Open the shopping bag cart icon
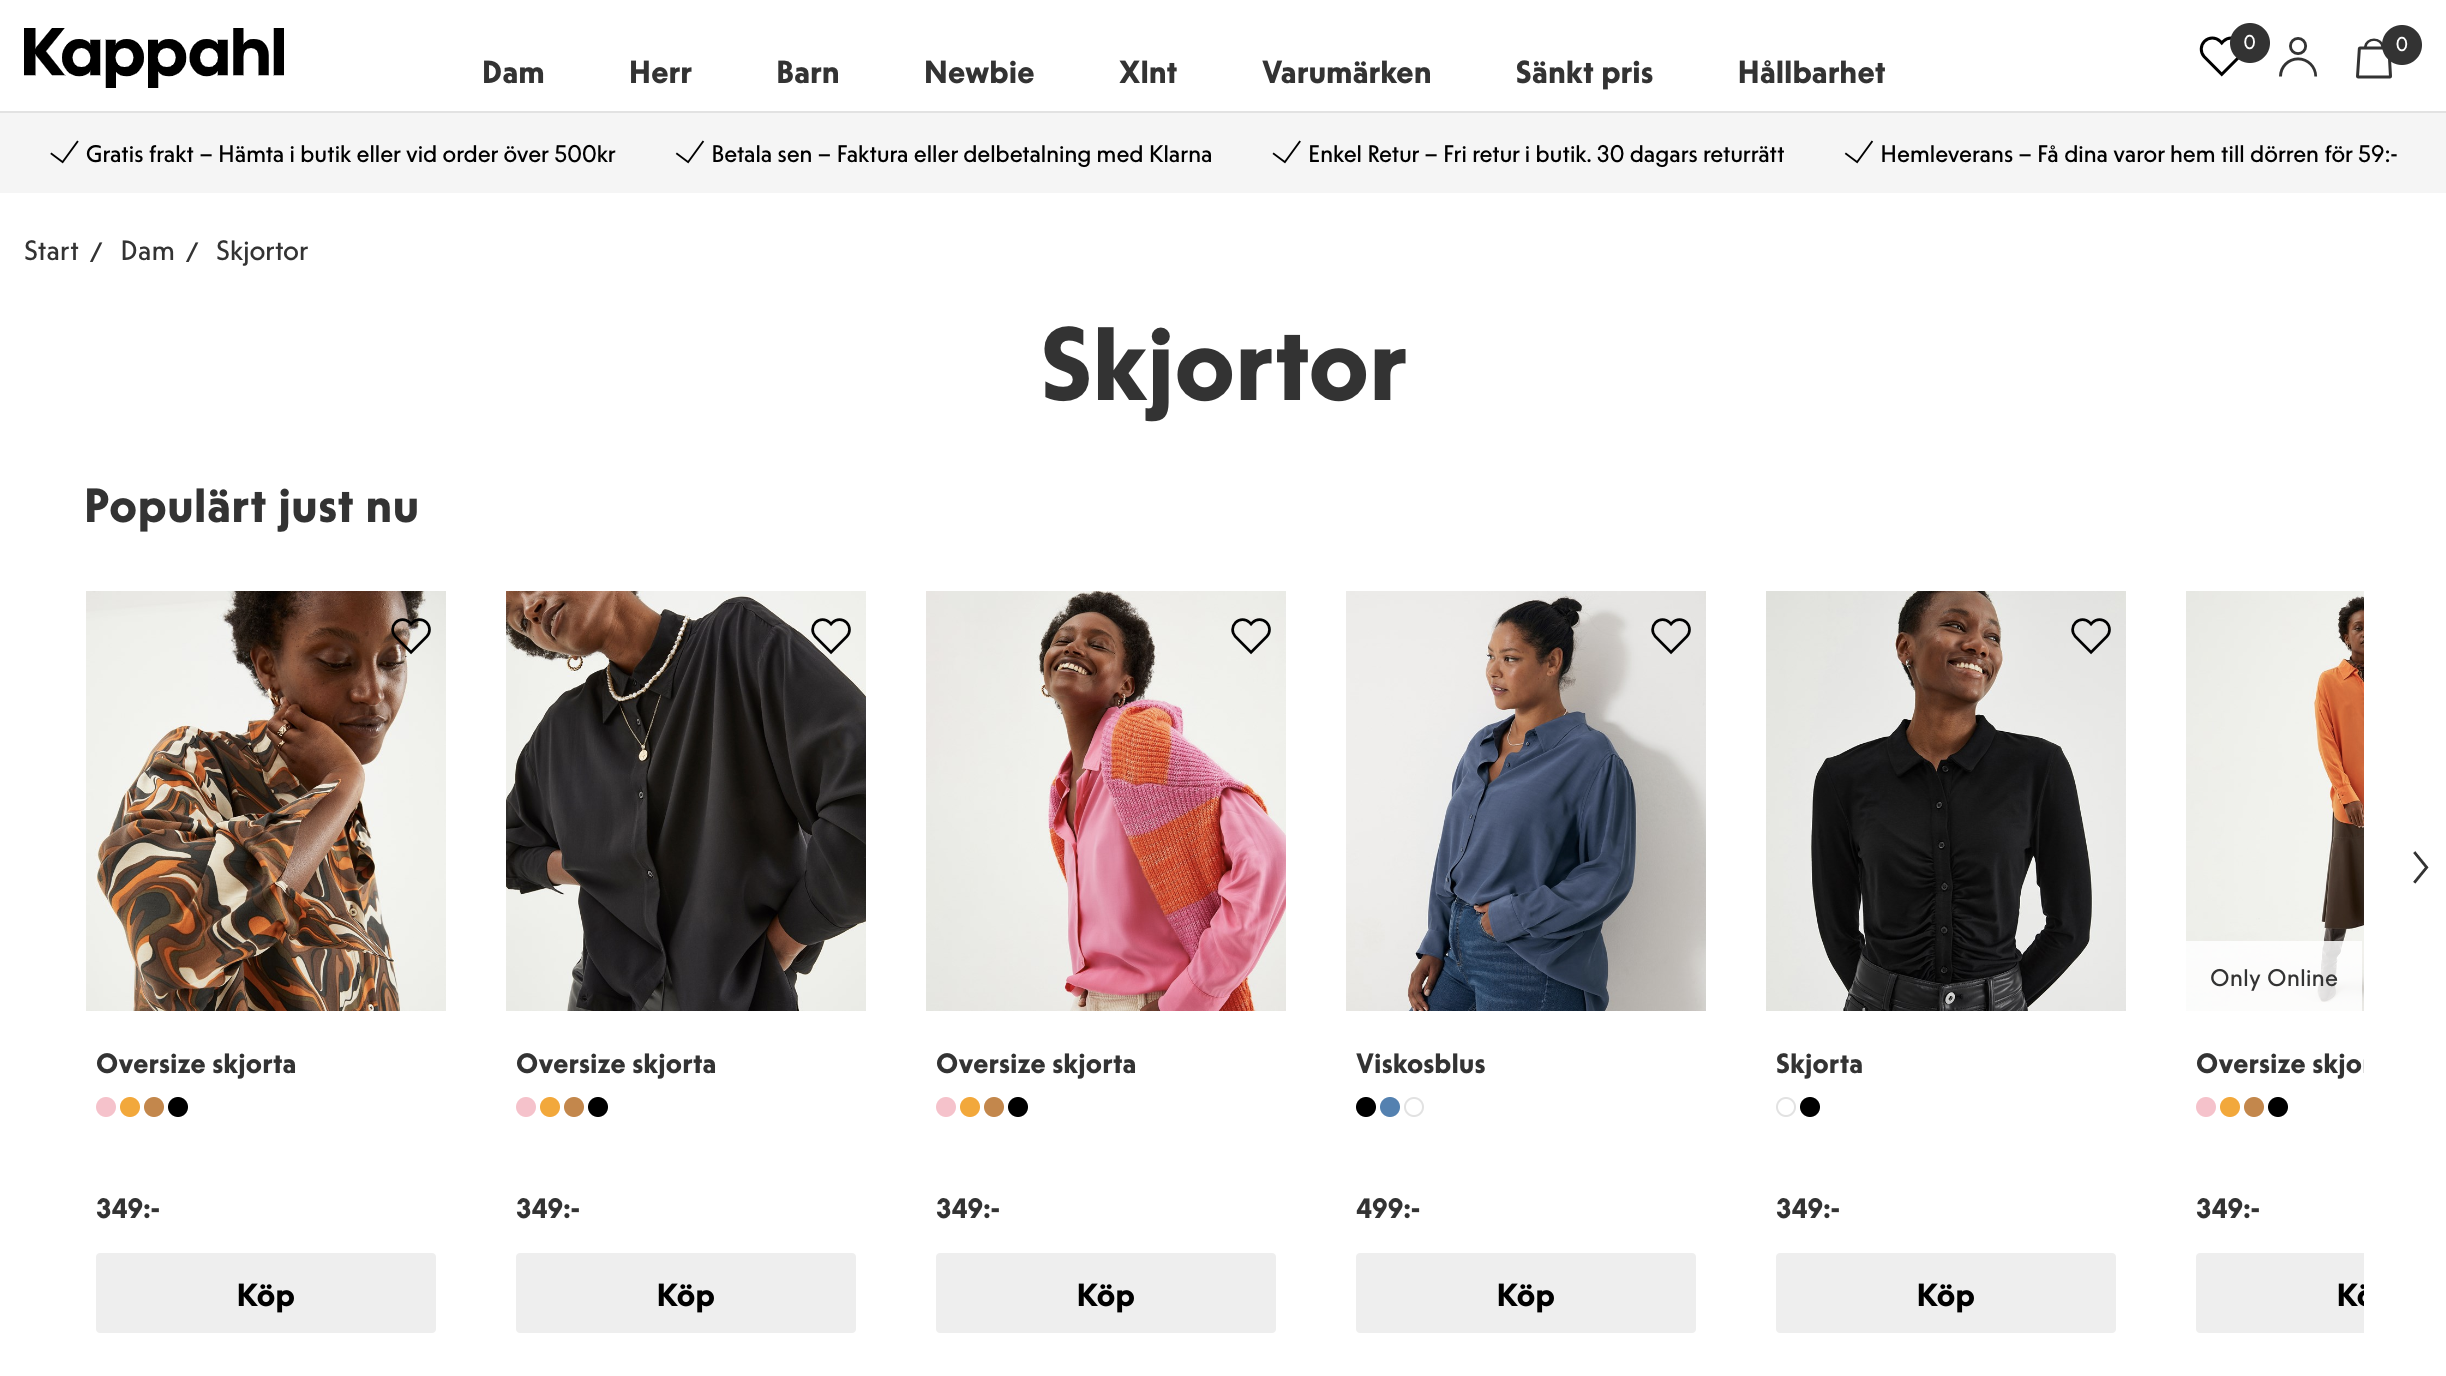Viewport: 2446px width, 1376px height. tap(2376, 57)
